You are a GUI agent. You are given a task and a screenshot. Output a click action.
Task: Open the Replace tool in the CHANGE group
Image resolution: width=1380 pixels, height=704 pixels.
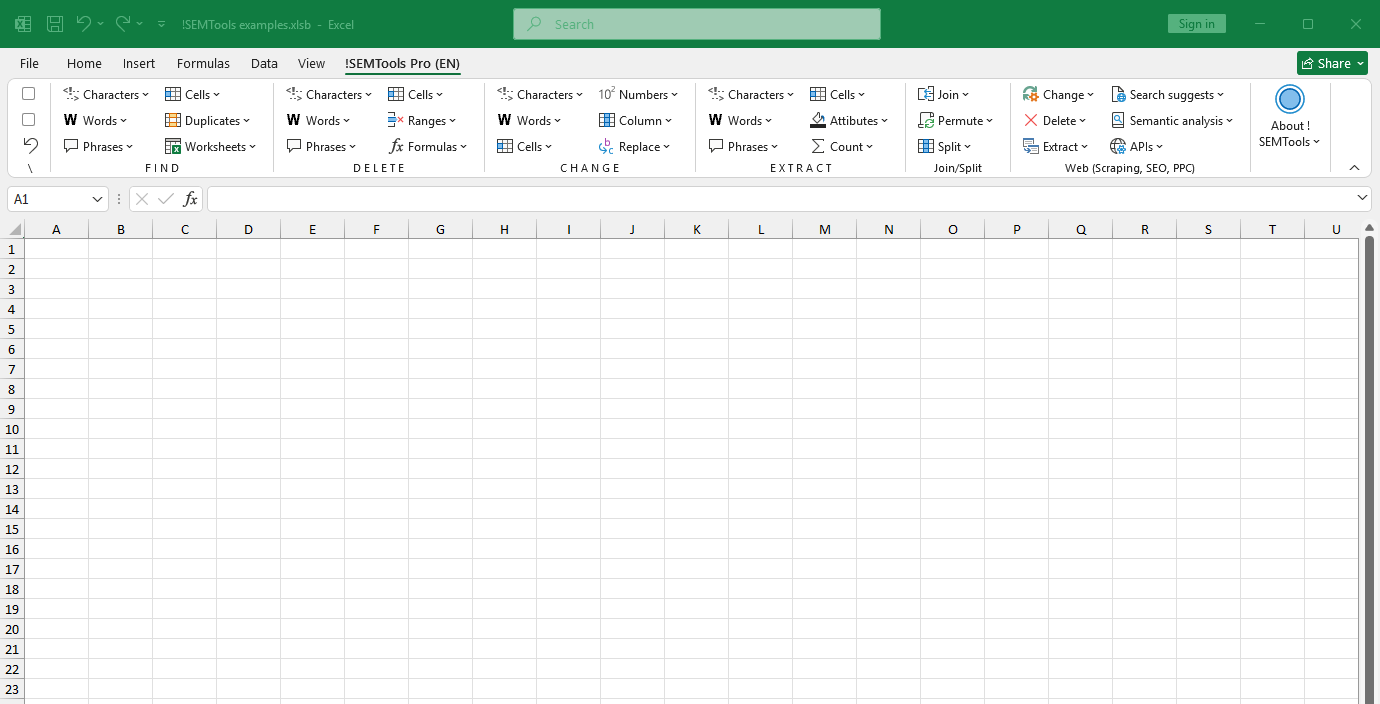(x=636, y=146)
